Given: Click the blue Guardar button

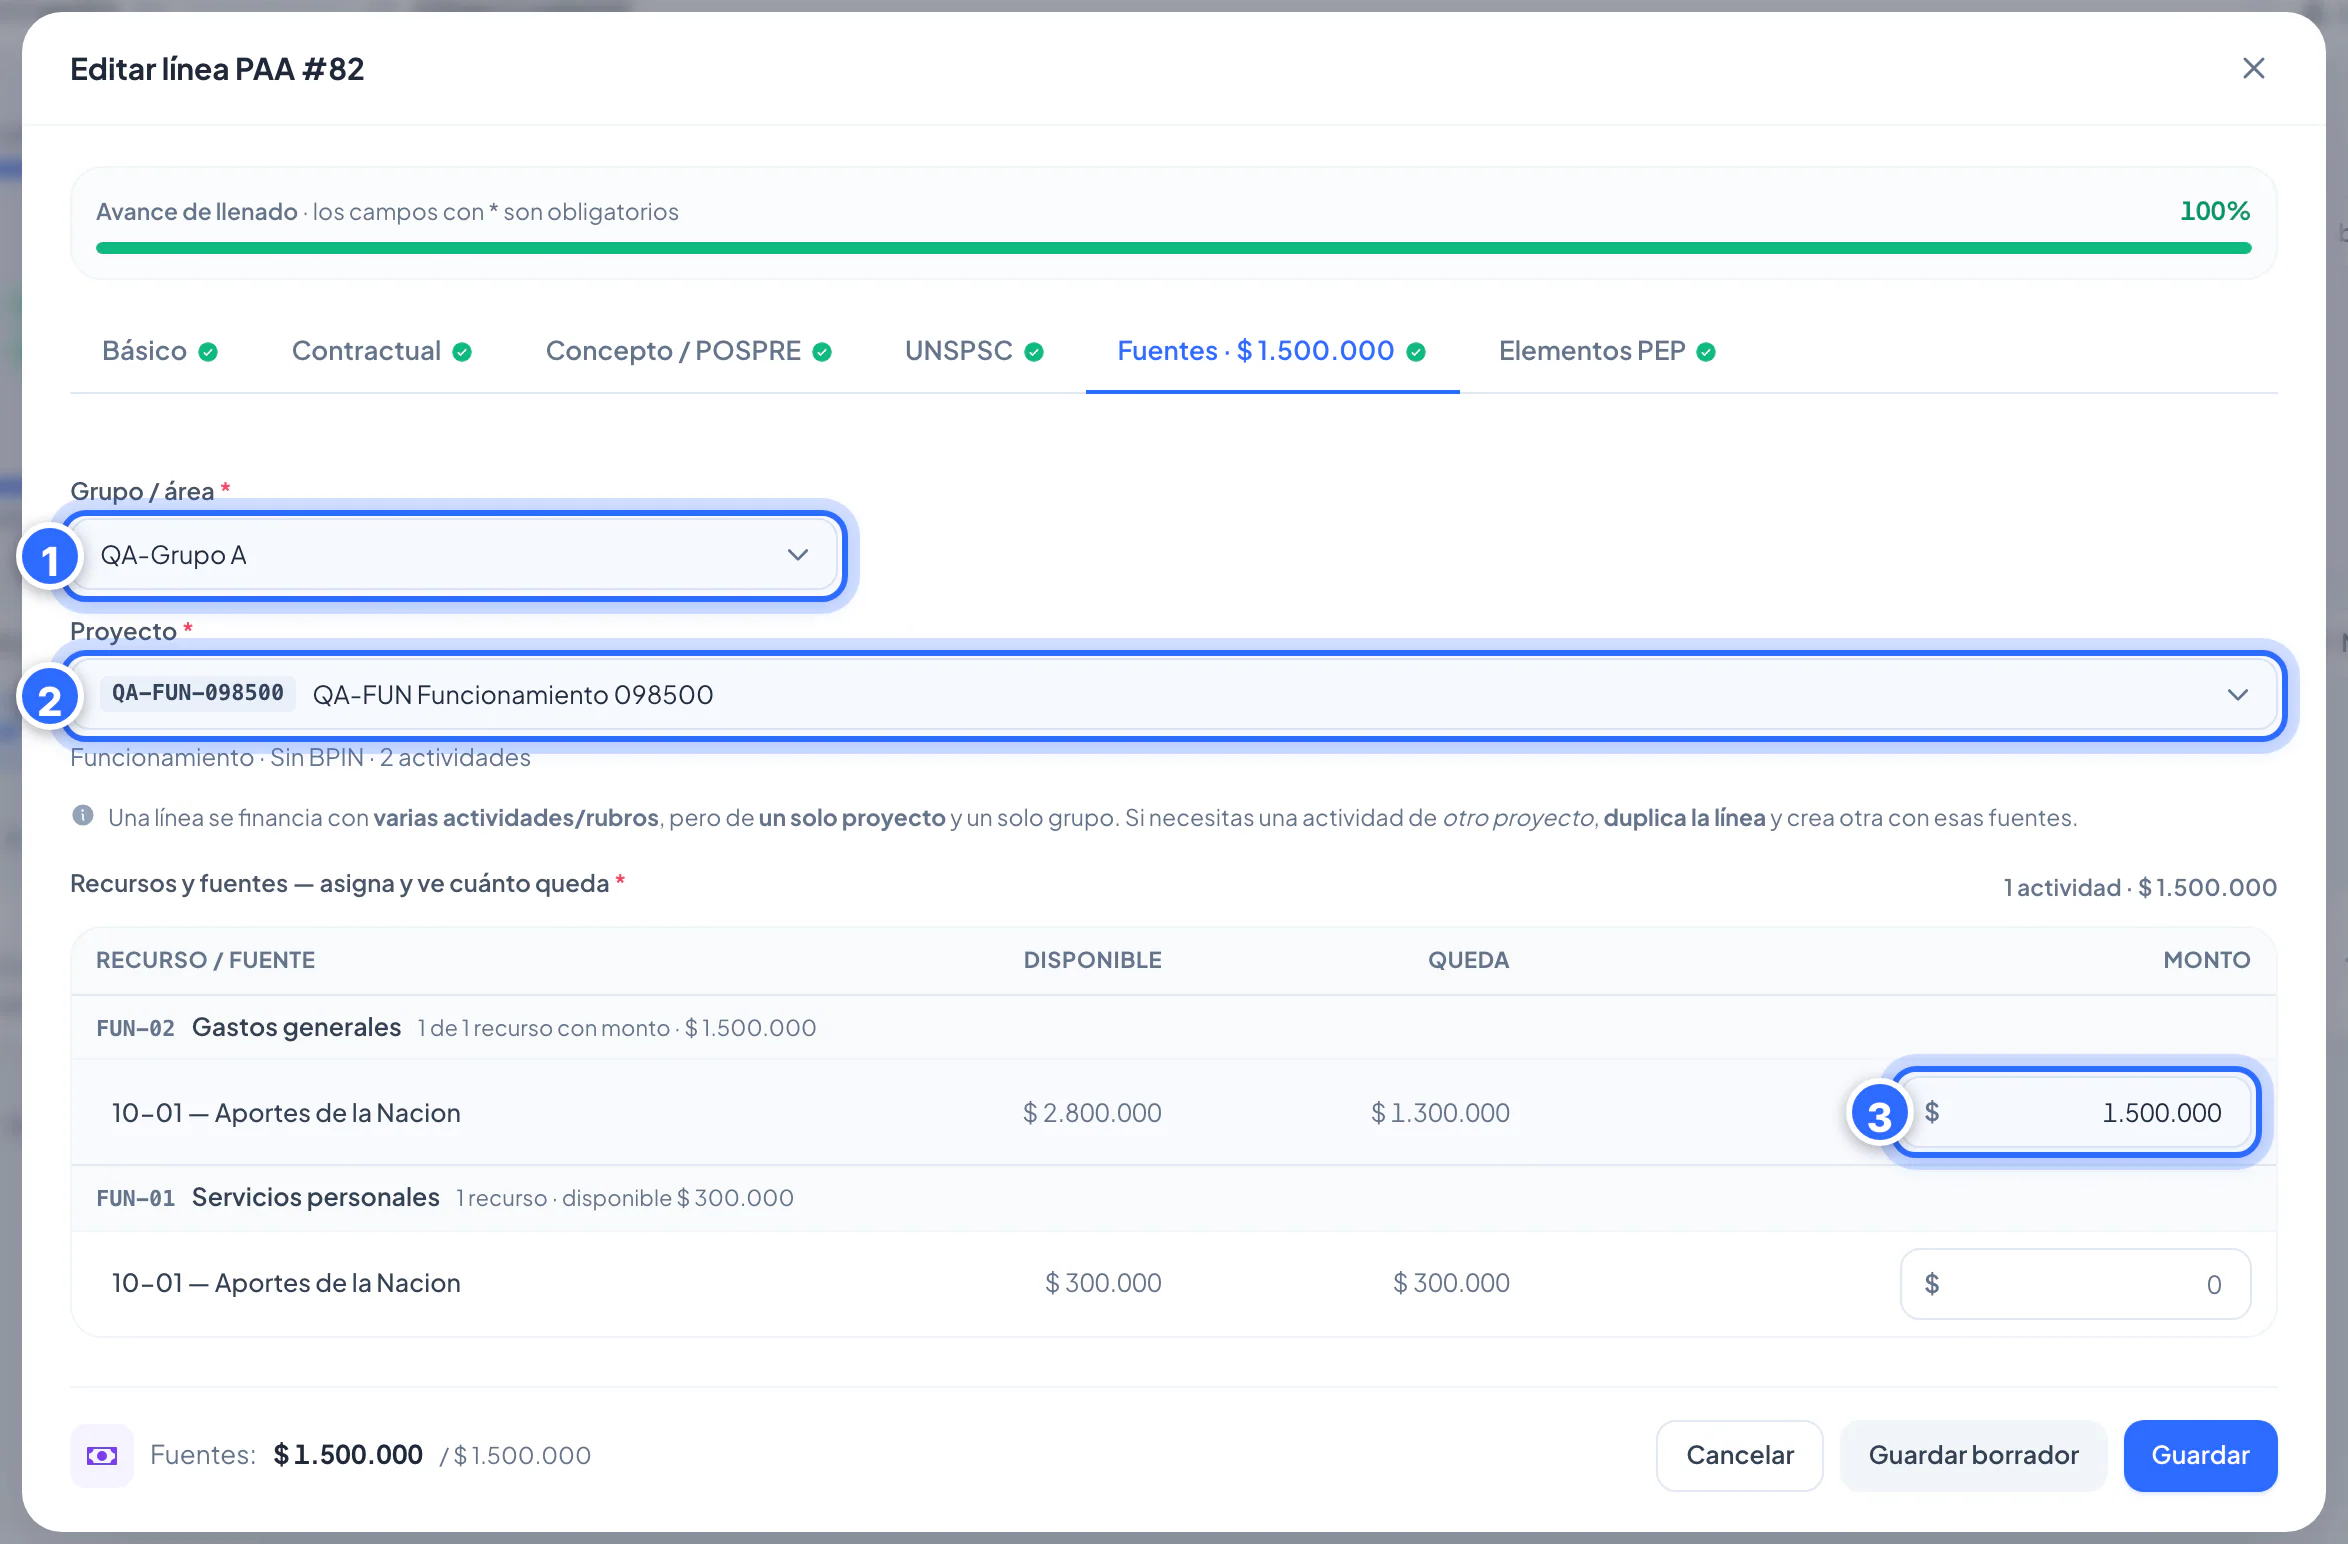Looking at the screenshot, I should click(2200, 1456).
